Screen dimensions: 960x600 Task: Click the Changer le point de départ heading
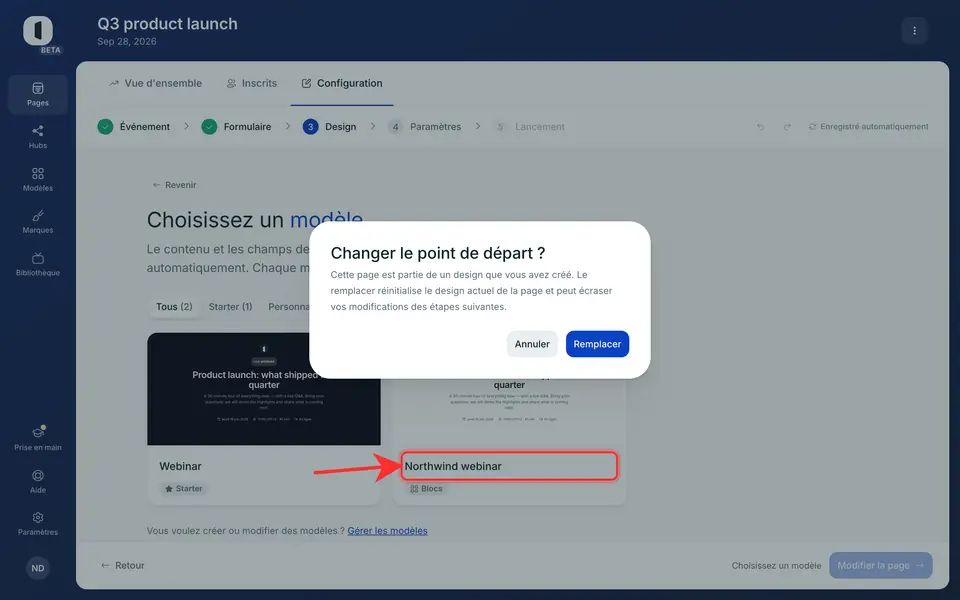[438, 253]
